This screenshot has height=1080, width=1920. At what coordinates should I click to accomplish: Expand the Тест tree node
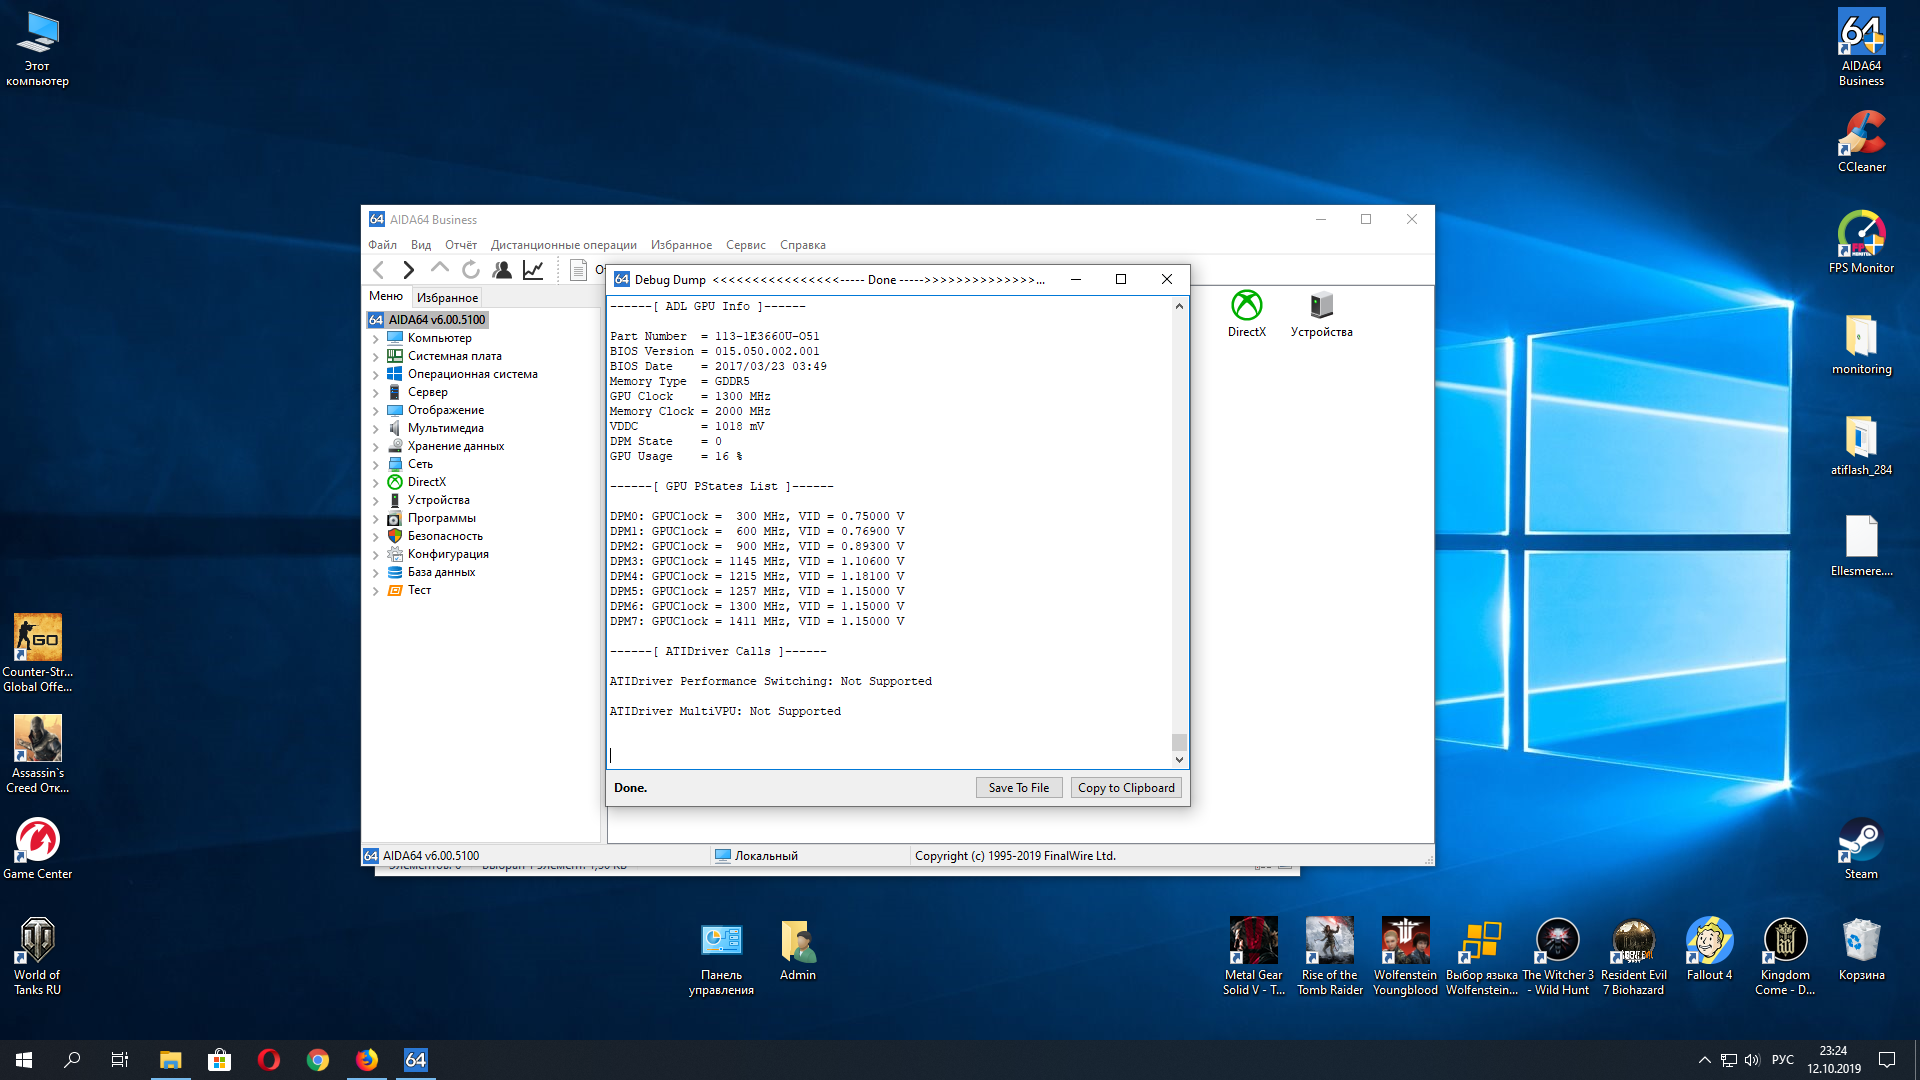tap(376, 591)
